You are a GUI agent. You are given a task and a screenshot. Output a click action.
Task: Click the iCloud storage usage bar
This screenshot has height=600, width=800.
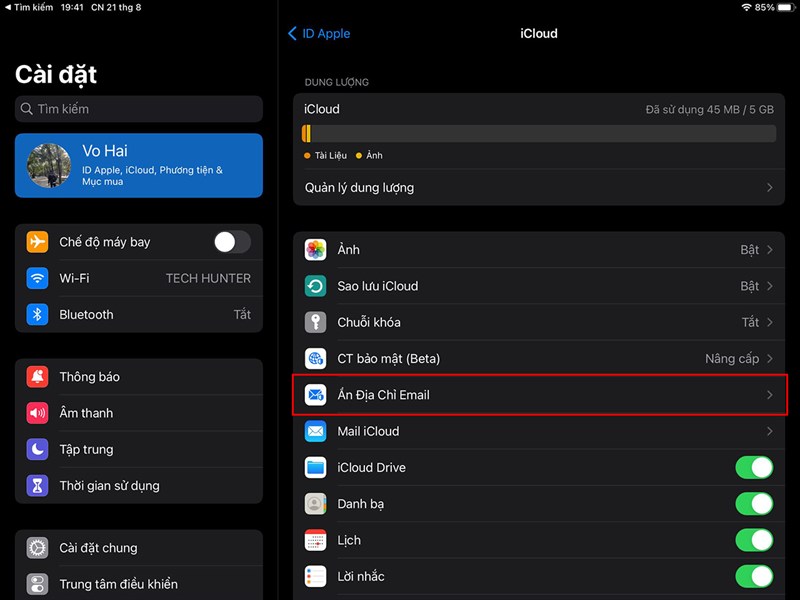point(538,132)
